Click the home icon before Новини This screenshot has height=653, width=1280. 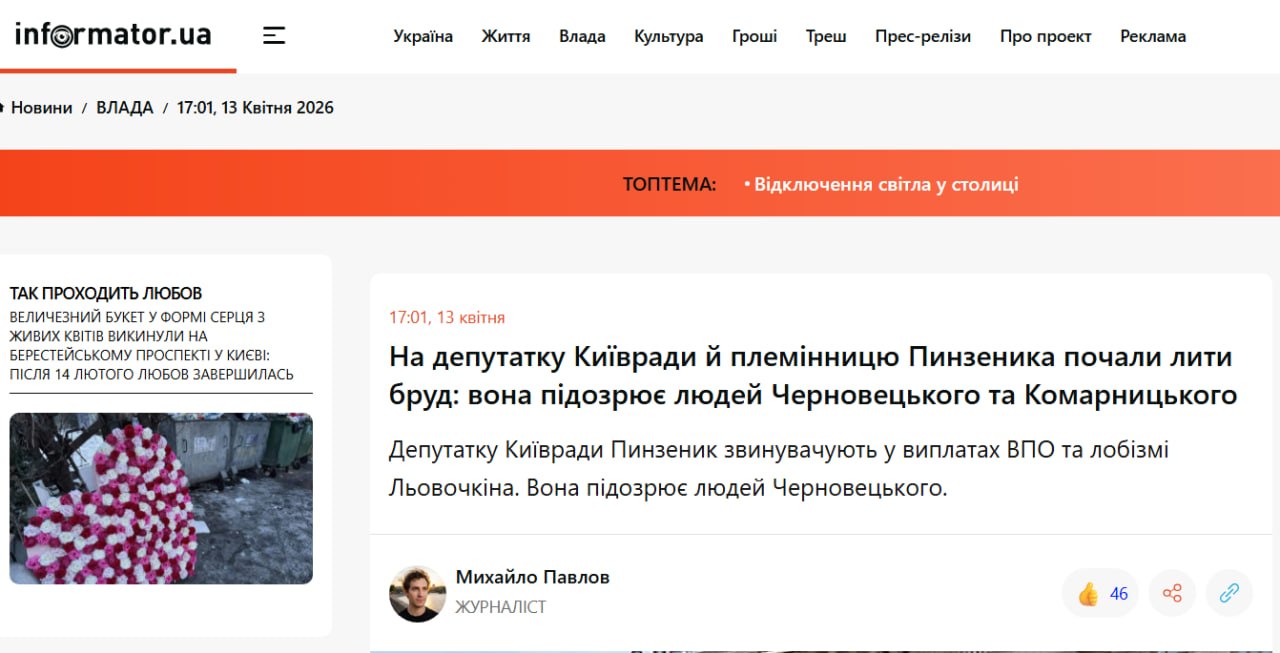[2, 108]
